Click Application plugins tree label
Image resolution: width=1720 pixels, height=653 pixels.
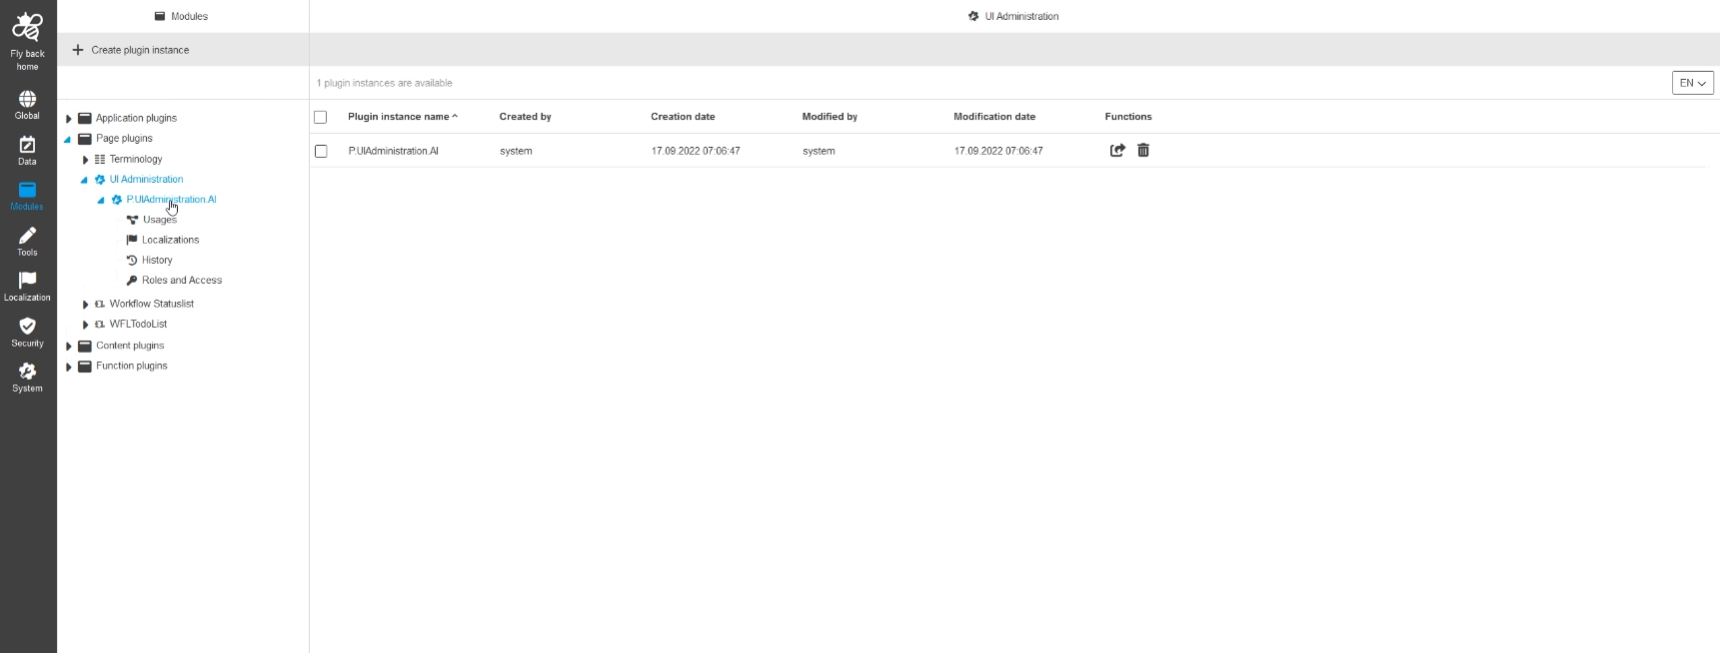pyautogui.click(x=136, y=118)
